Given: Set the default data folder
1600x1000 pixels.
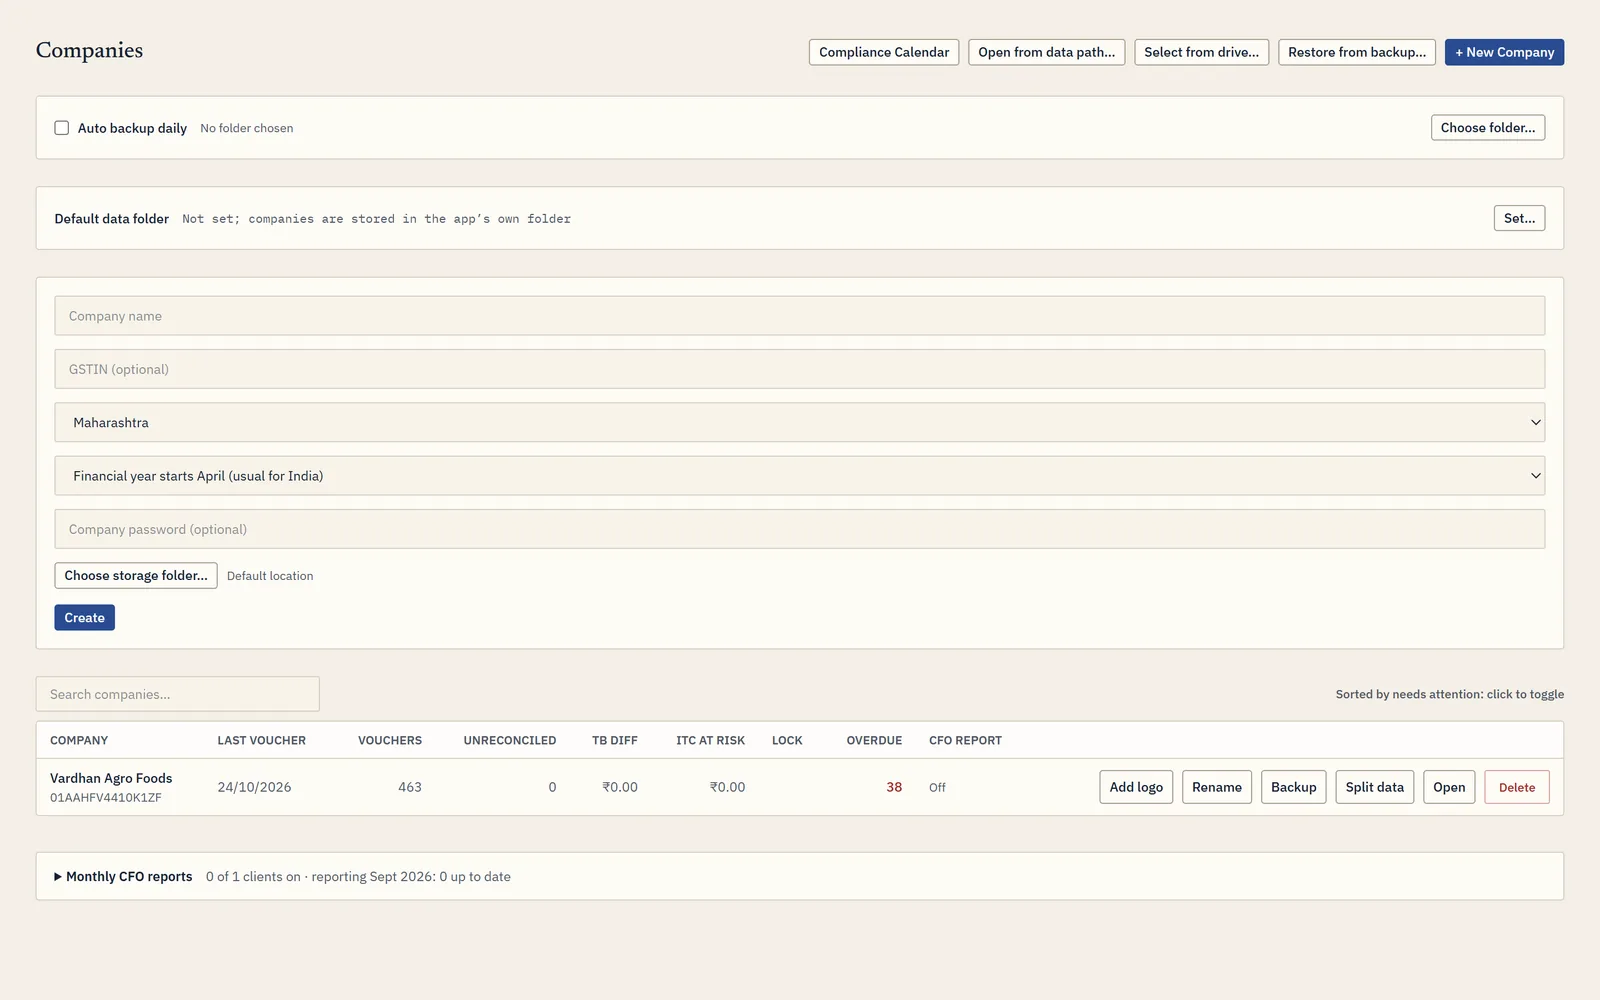Looking at the screenshot, I should 1519,218.
